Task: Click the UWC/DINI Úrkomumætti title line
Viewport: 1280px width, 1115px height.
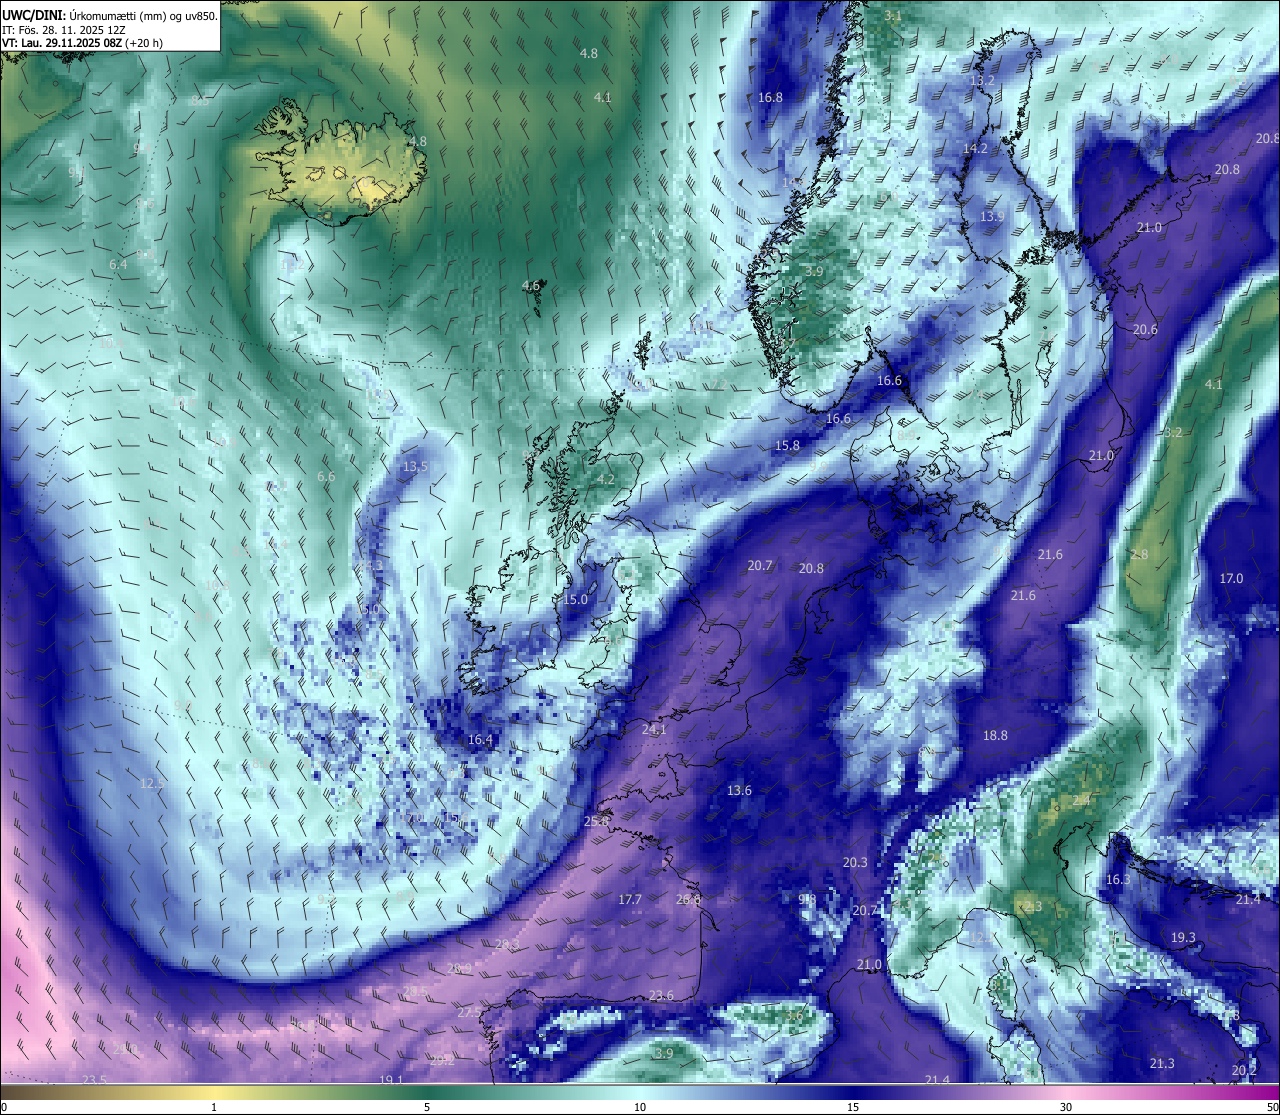Action: [110, 16]
